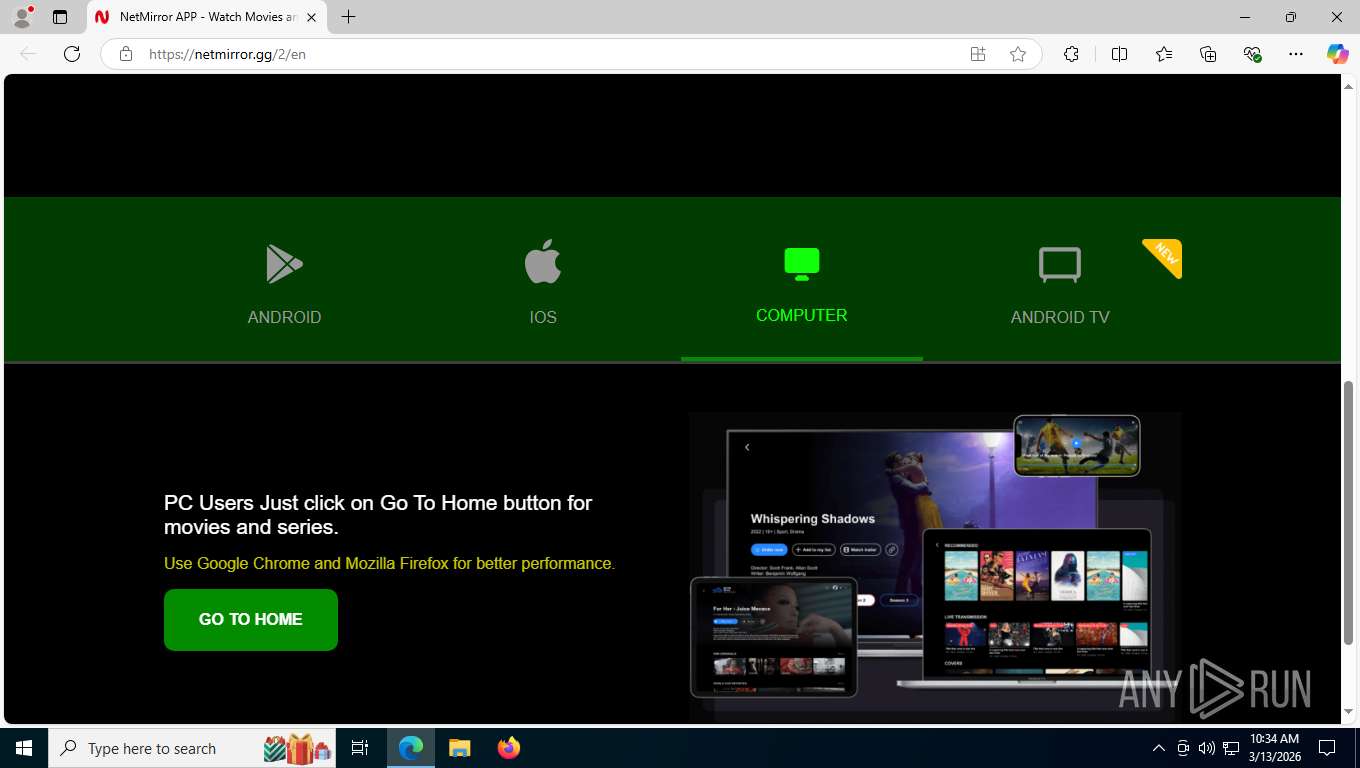Viewport: 1360px width, 768px height.
Task: Open Browser essentials heart icon
Action: pyautogui.click(x=1252, y=54)
